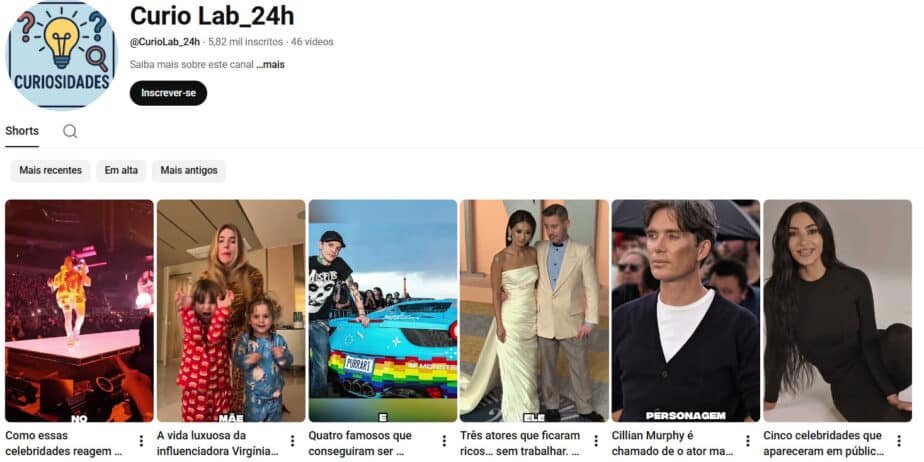Image resolution: width=924 pixels, height=462 pixels.
Task: Expand channel description with '...mais'
Action: coord(270,65)
